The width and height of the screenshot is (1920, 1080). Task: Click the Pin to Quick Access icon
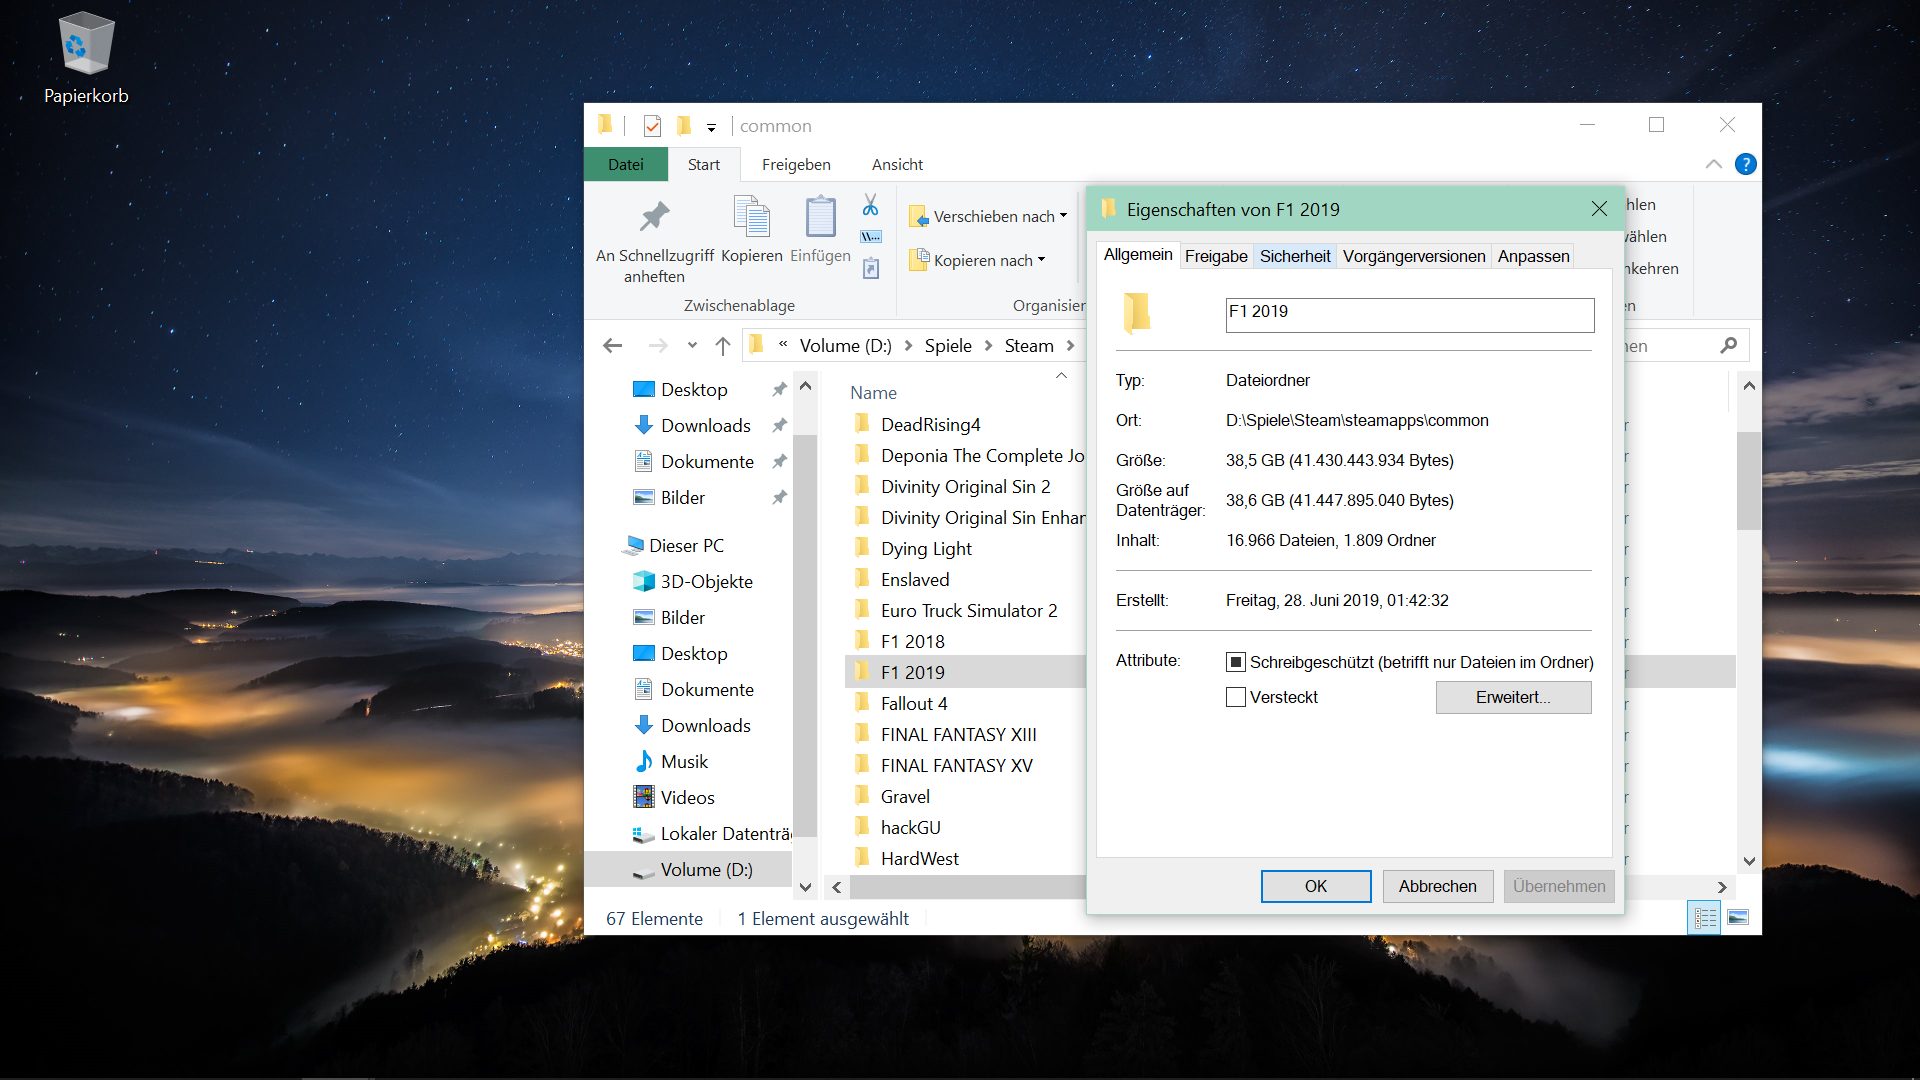654,218
